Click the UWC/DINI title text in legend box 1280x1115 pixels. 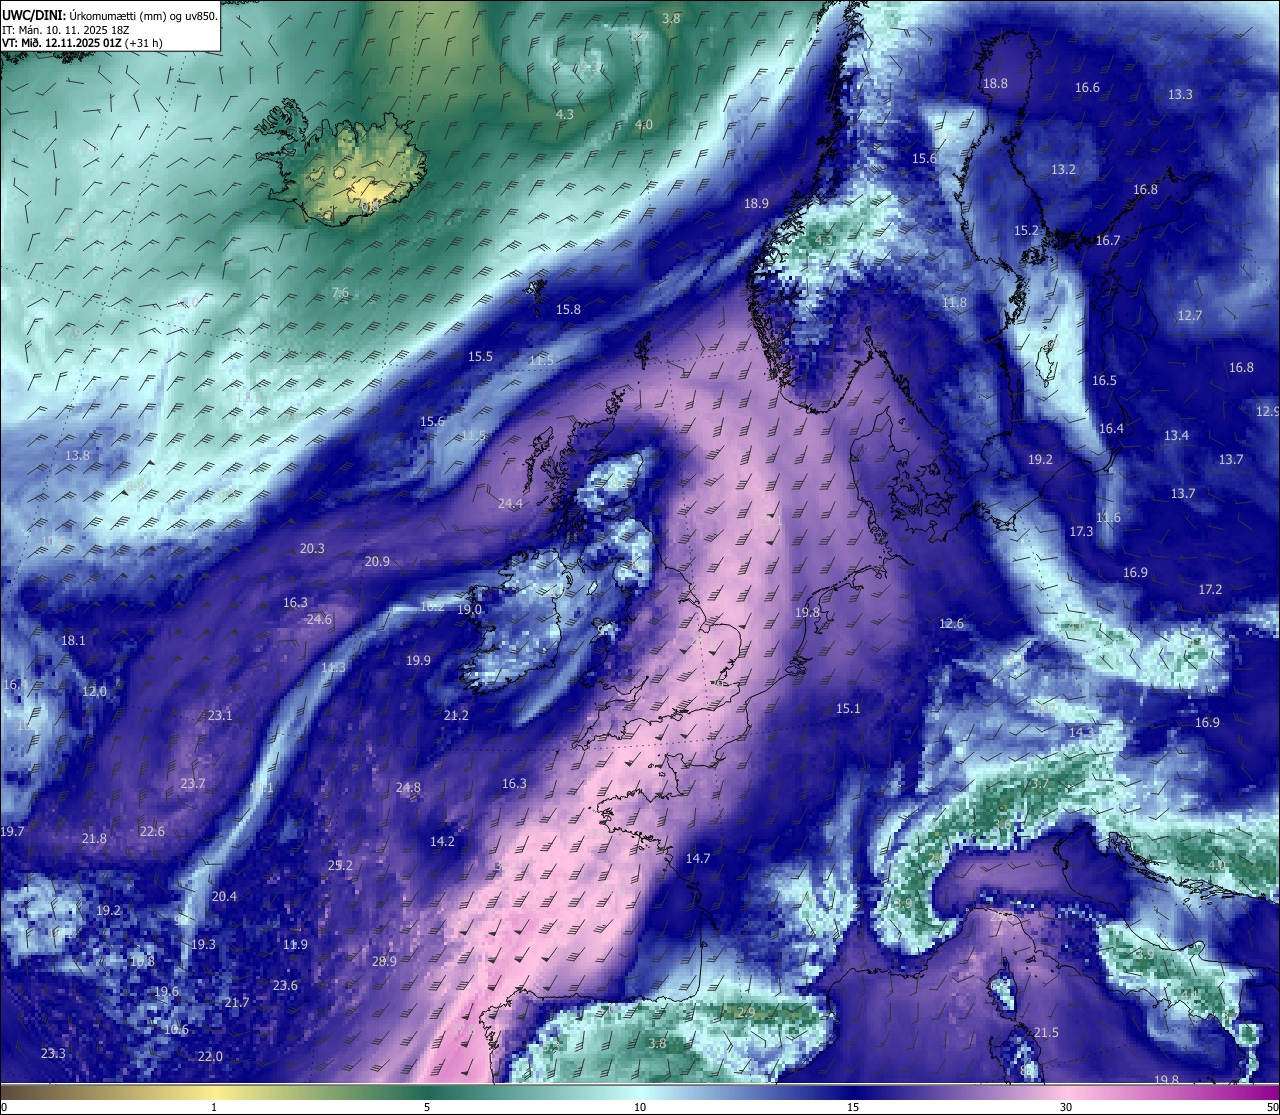pos(35,16)
